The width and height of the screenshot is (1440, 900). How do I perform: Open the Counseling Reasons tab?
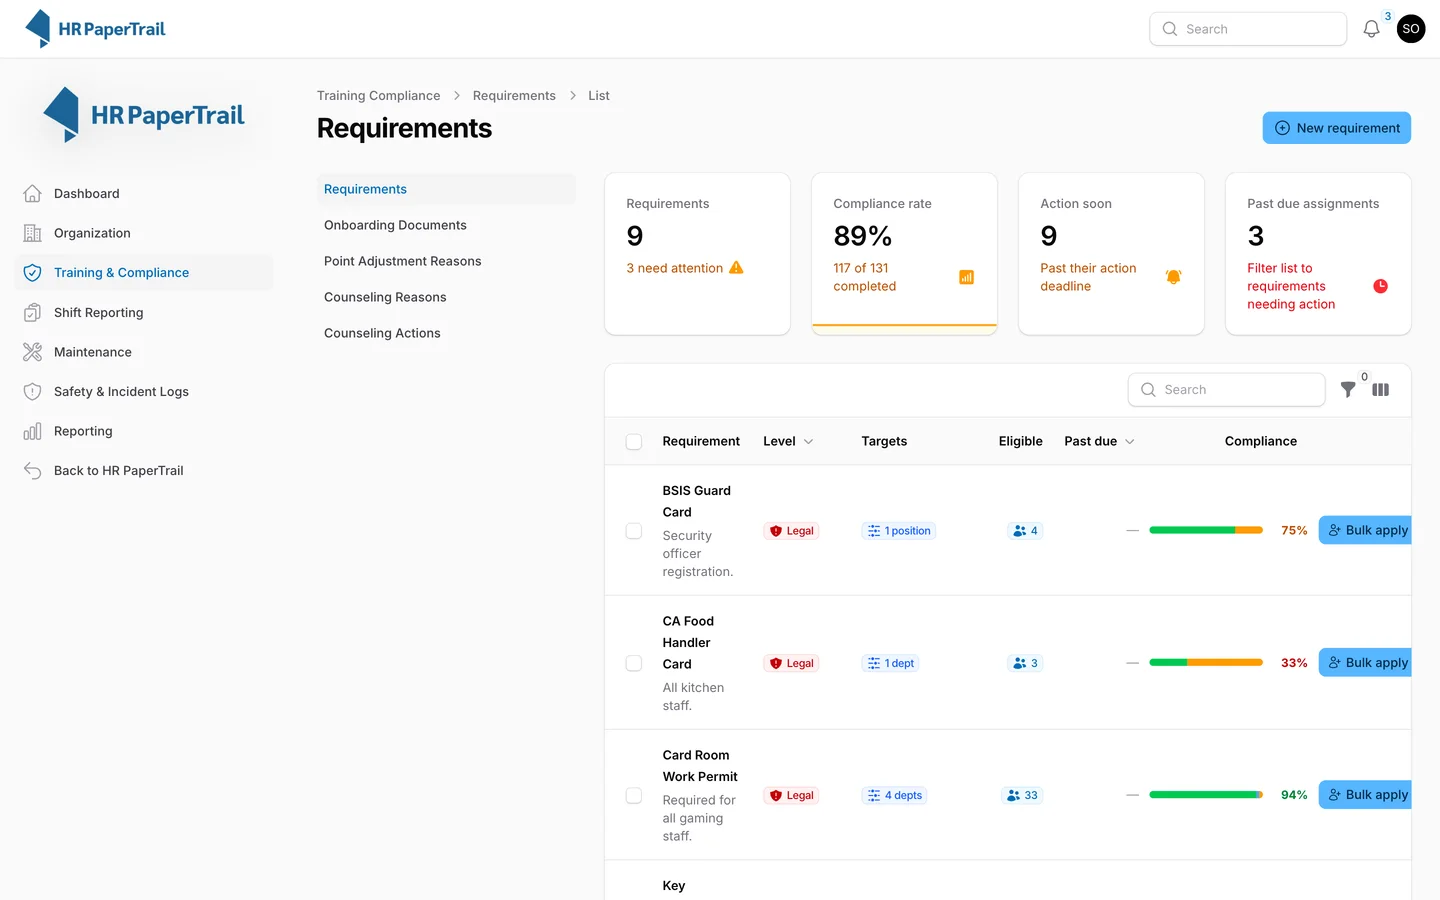click(446, 297)
